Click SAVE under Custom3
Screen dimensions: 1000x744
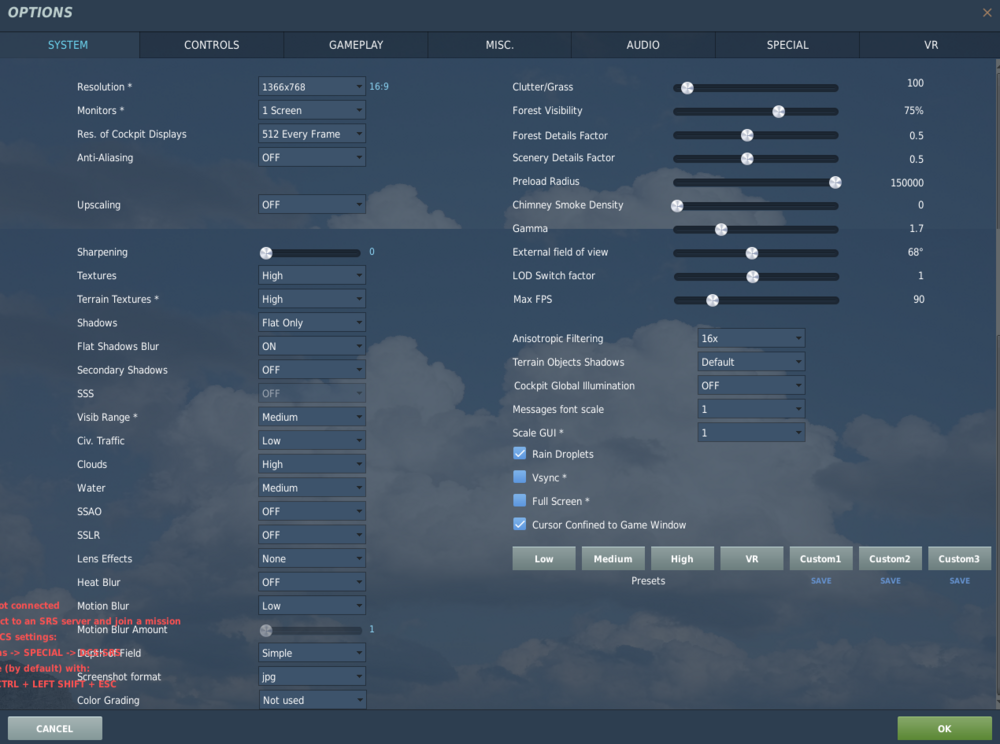point(960,581)
